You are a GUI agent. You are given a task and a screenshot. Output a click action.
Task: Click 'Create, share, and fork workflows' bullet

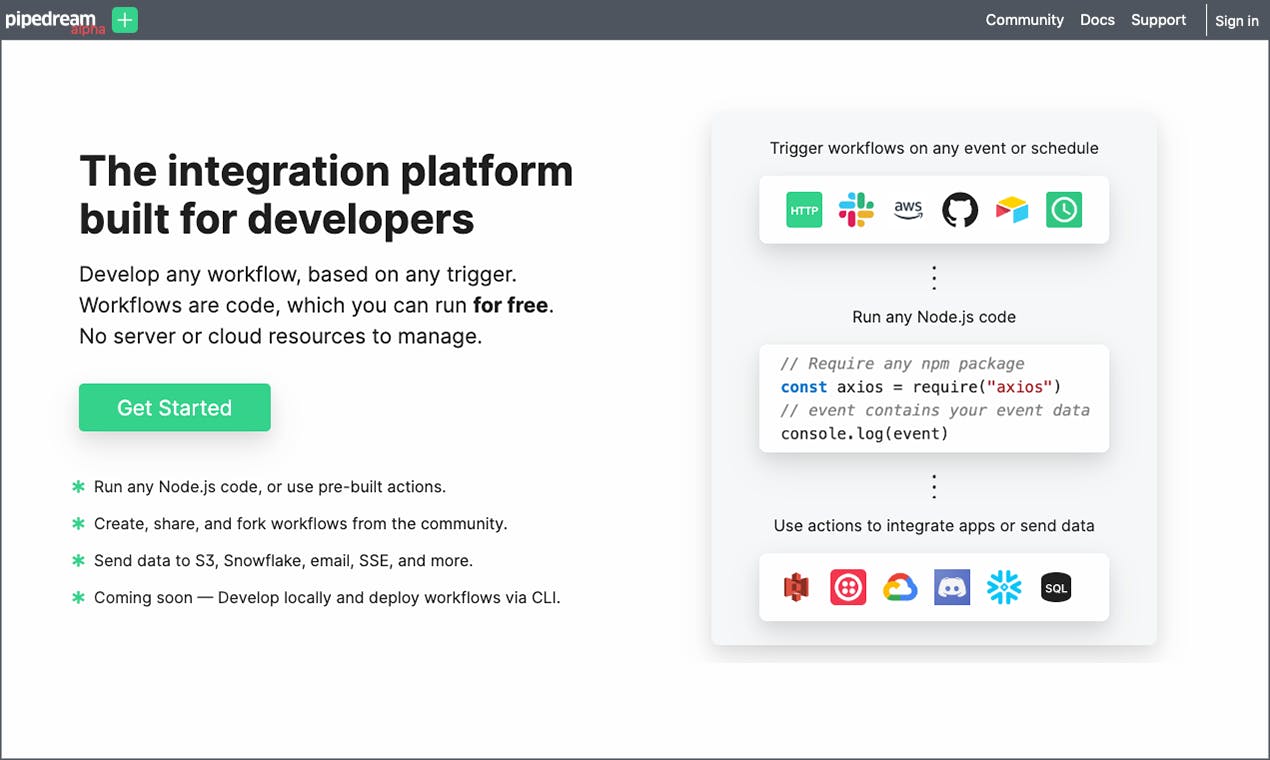click(x=301, y=524)
